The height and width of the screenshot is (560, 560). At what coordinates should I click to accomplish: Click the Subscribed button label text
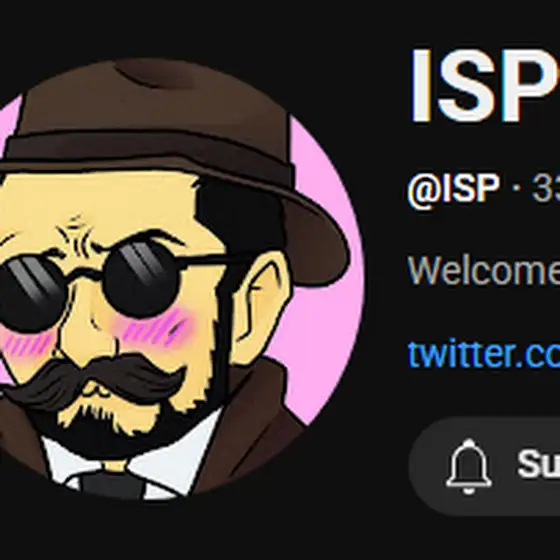point(539,464)
